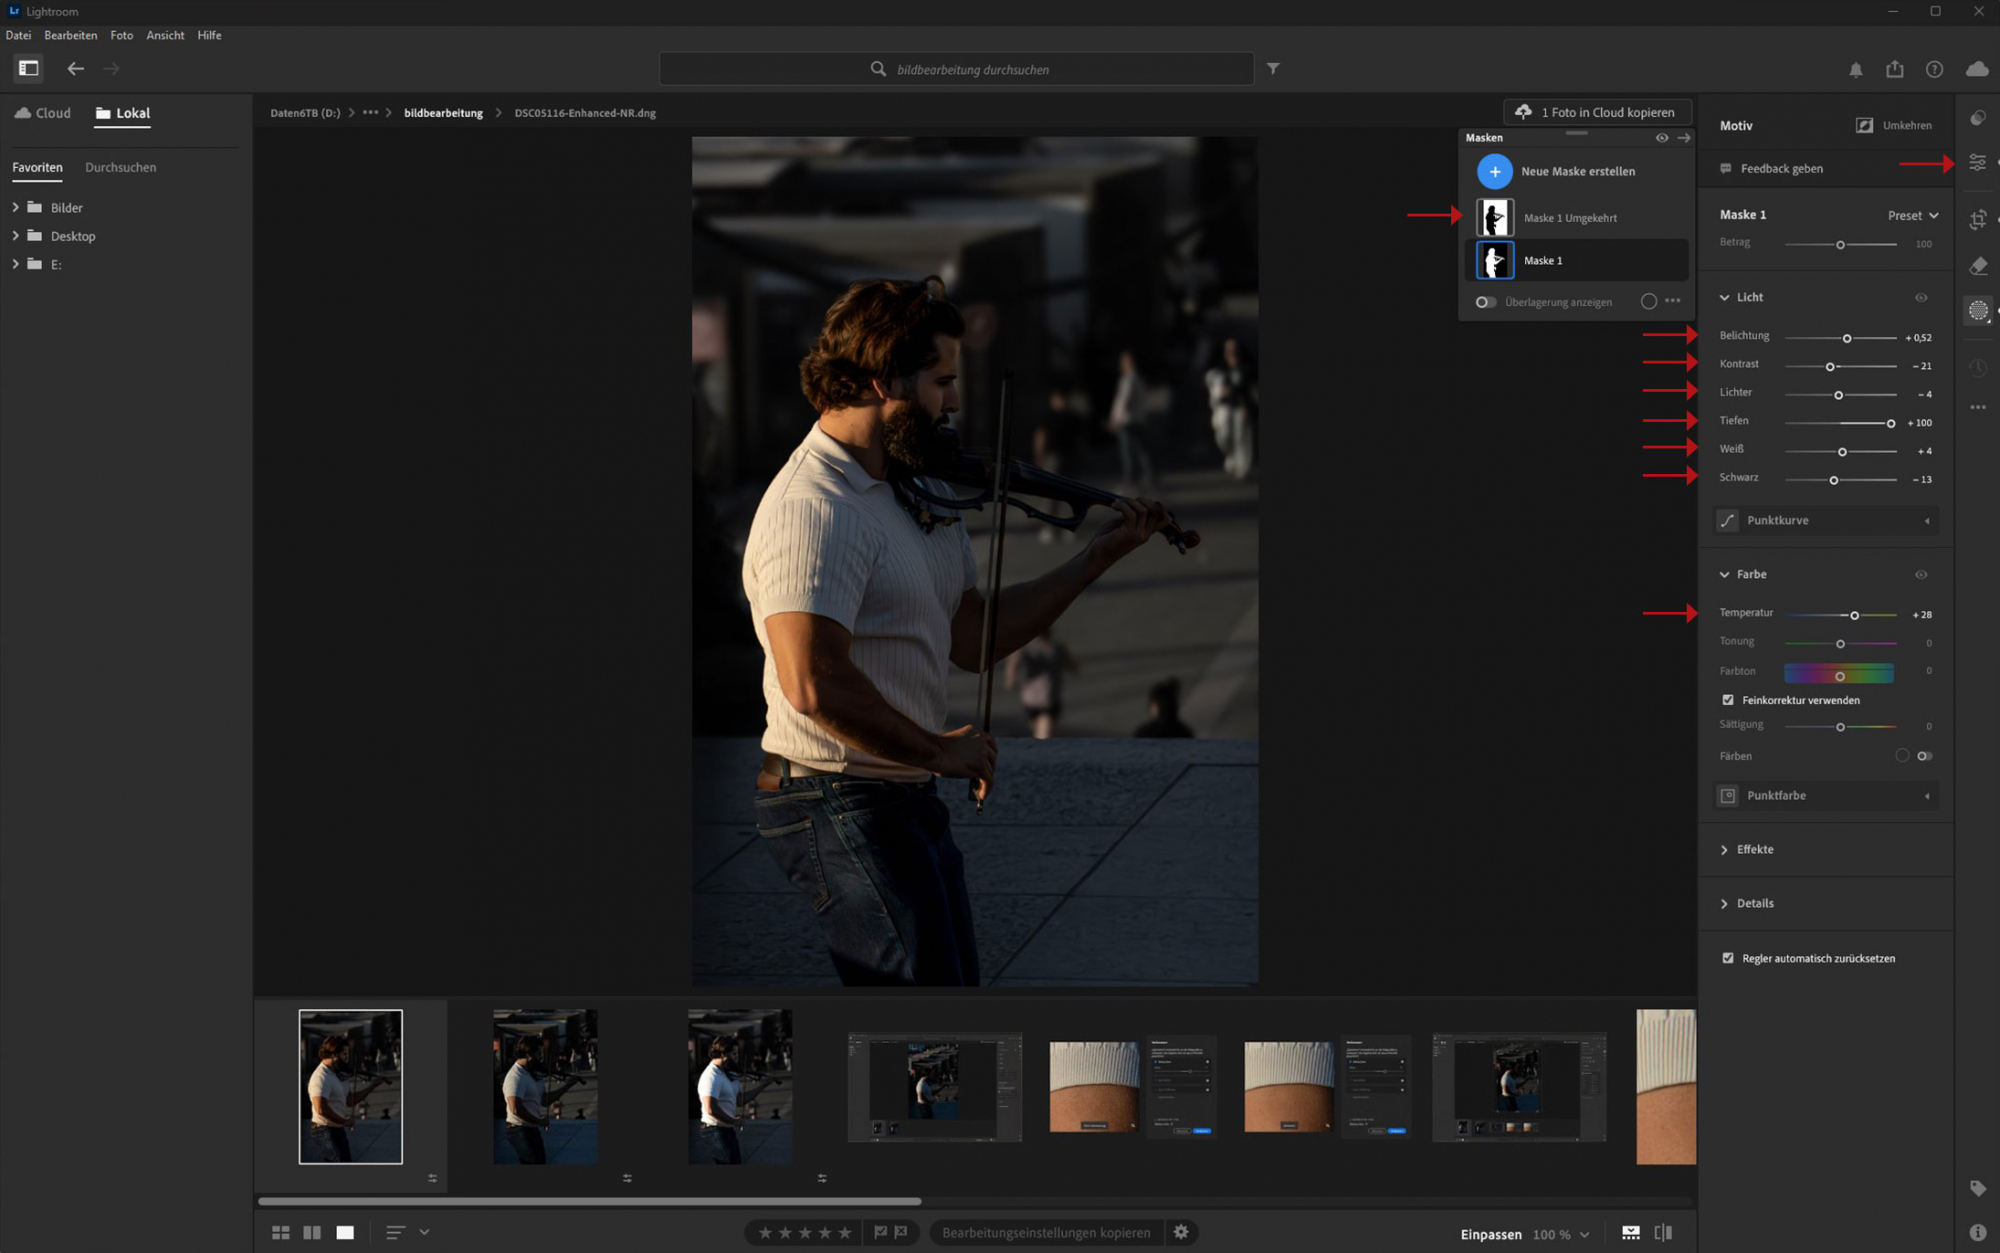Open the Bearbeiten menu

pyautogui.click(x=70, y=35)
